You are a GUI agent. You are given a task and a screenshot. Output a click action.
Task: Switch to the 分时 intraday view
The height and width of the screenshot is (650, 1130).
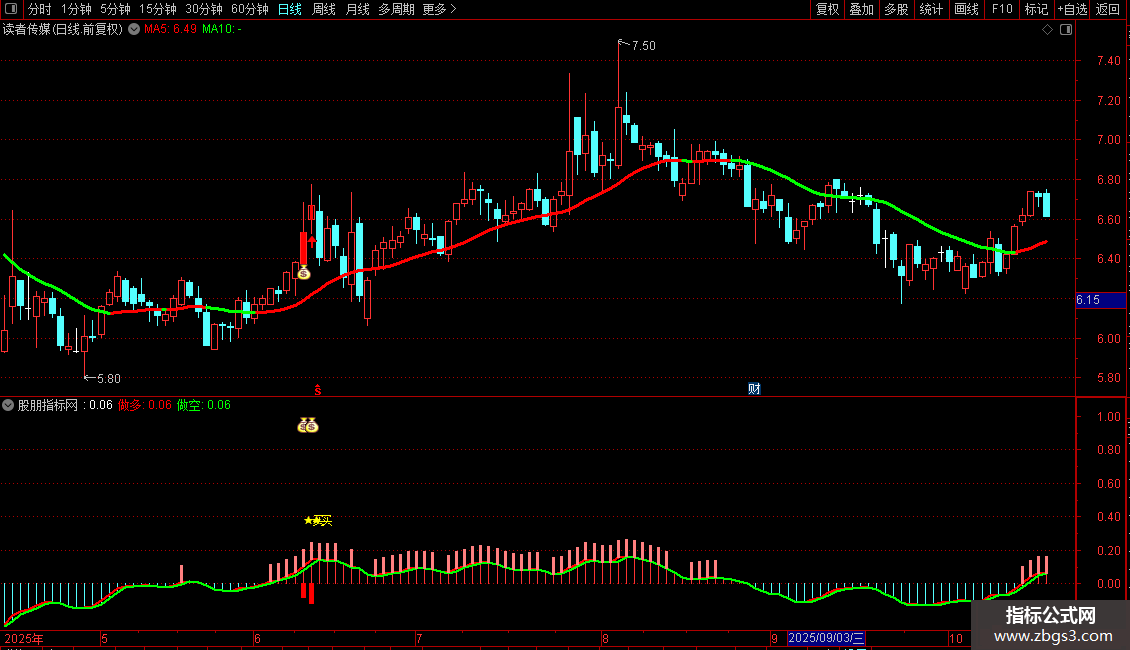[x=40, y=9]
